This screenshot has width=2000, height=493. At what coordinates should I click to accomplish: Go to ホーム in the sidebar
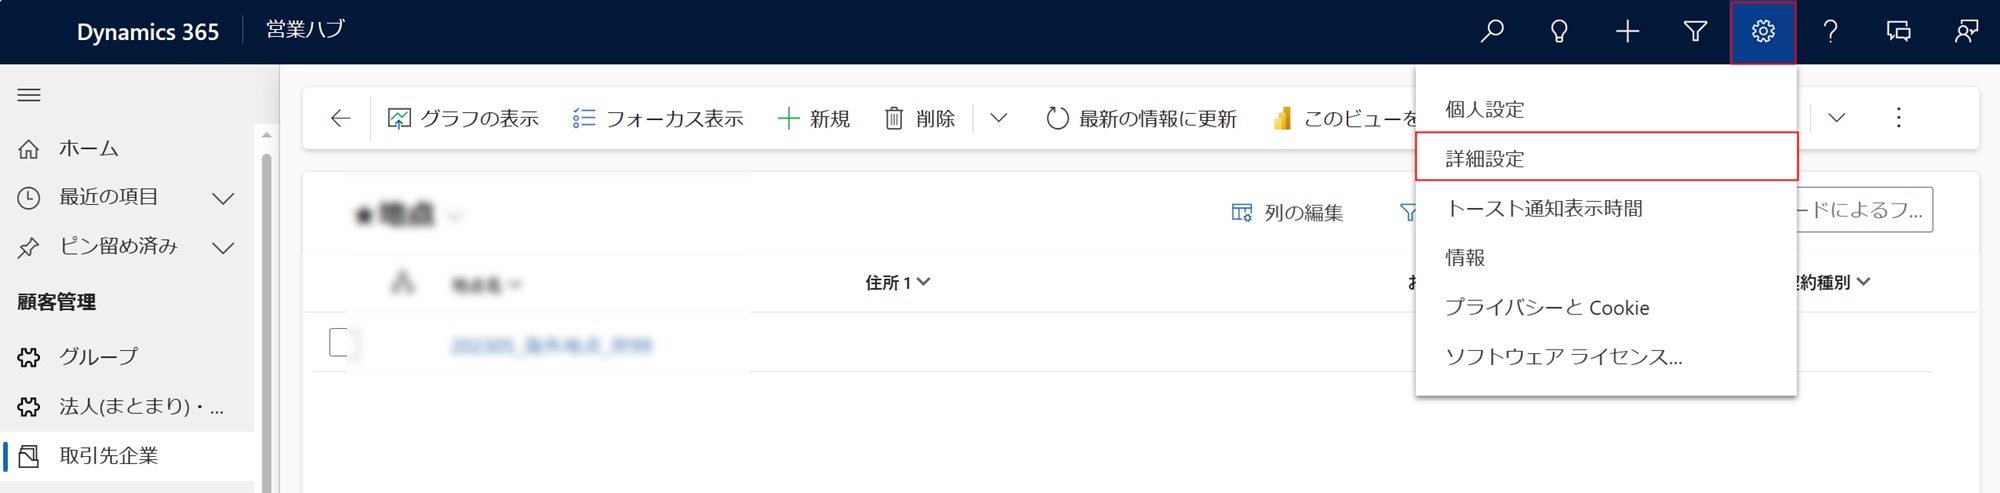(x=128, y=148)
